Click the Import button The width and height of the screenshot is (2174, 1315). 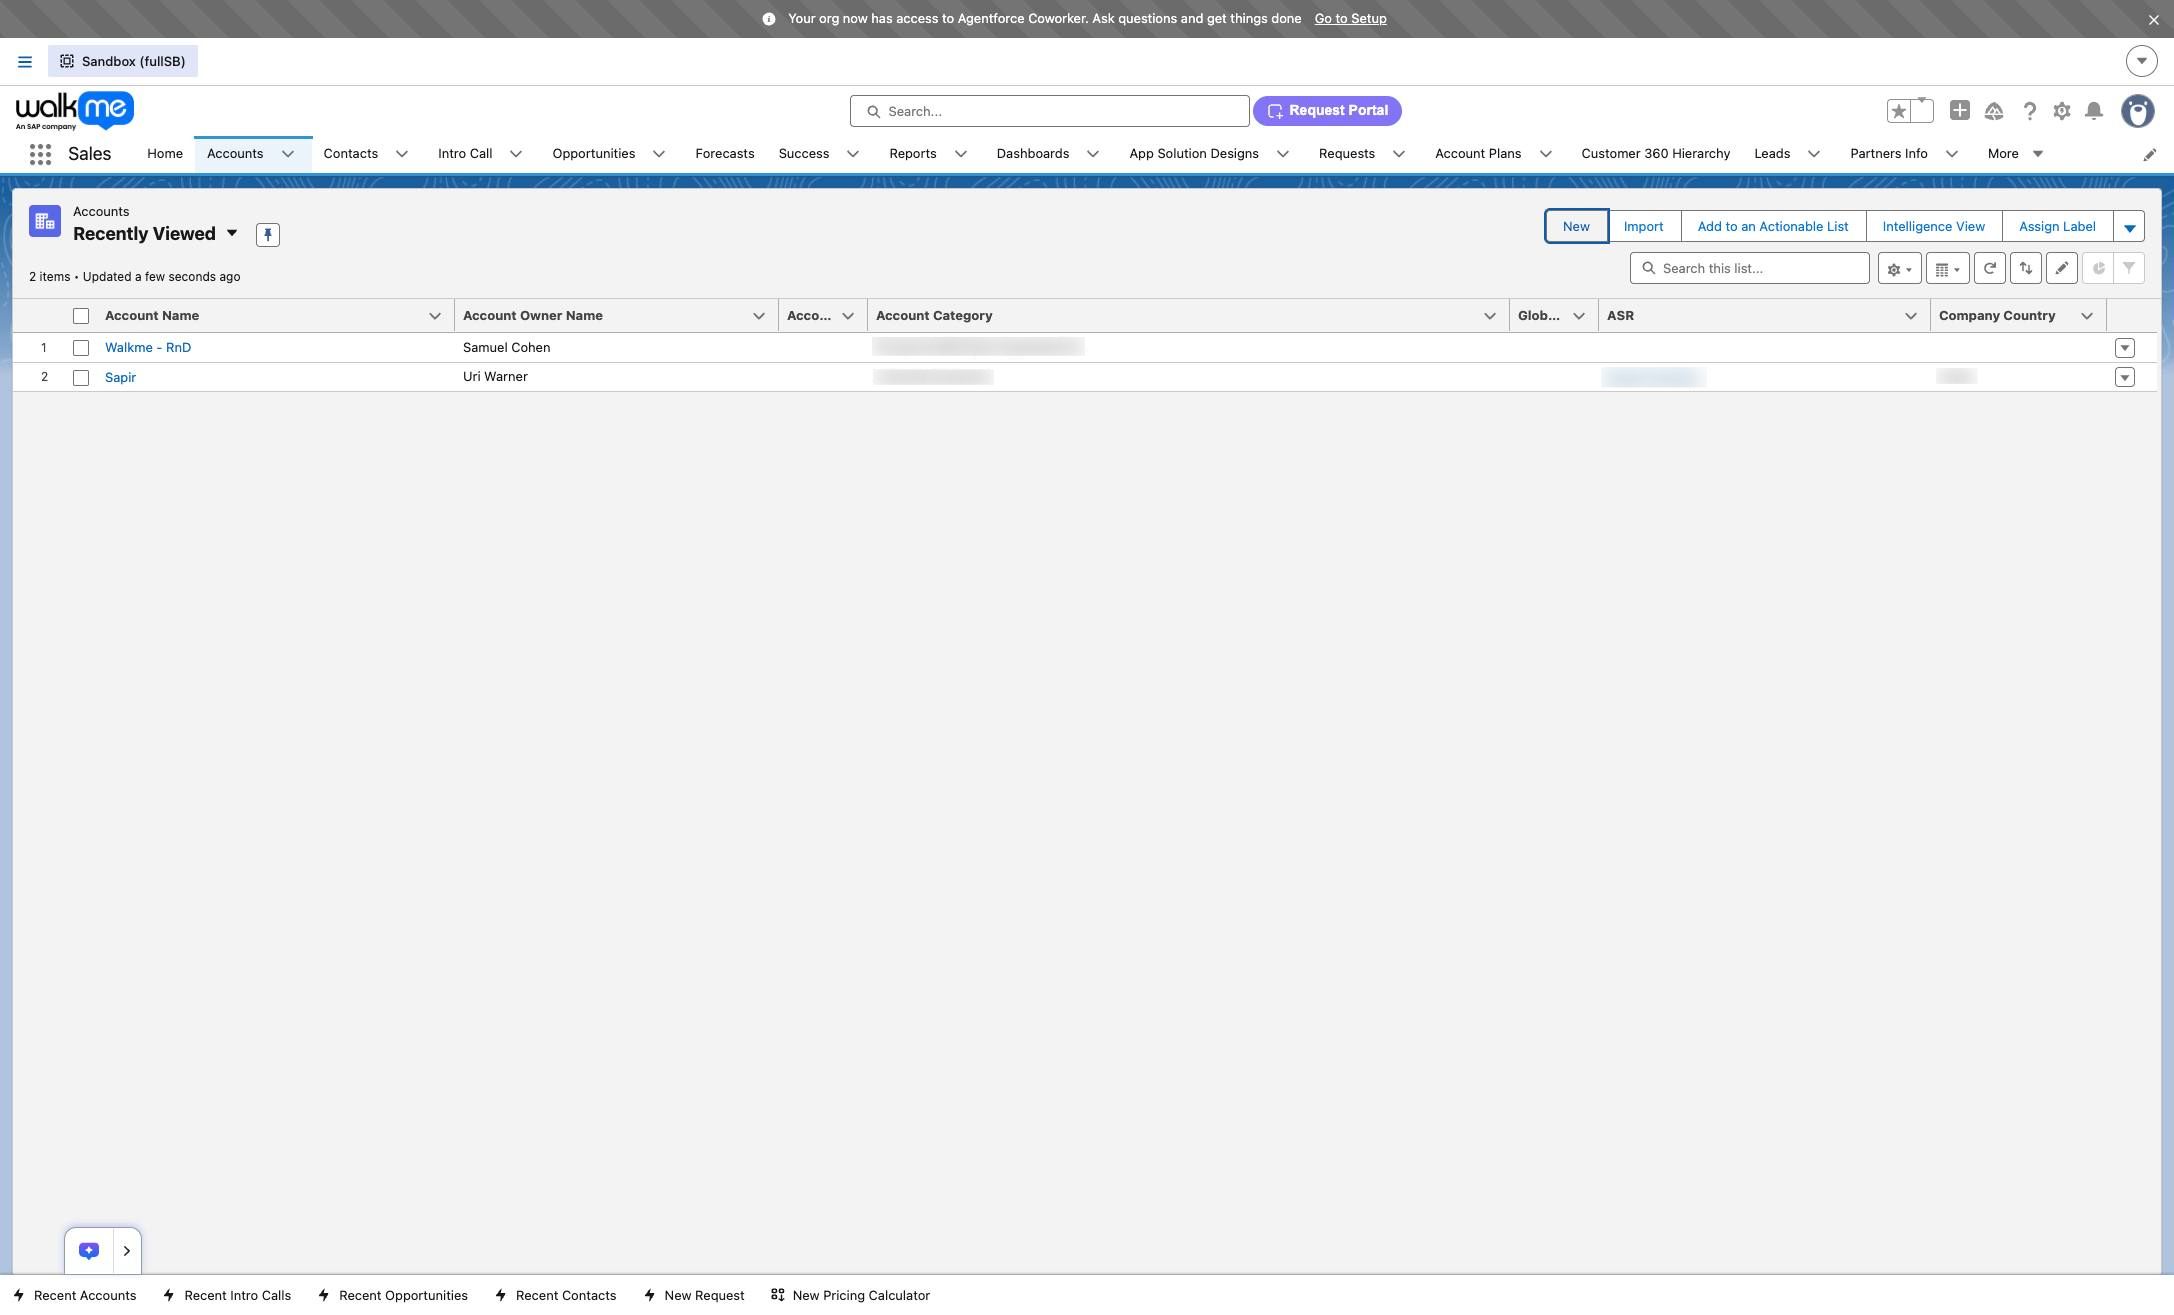point(1644,227)
